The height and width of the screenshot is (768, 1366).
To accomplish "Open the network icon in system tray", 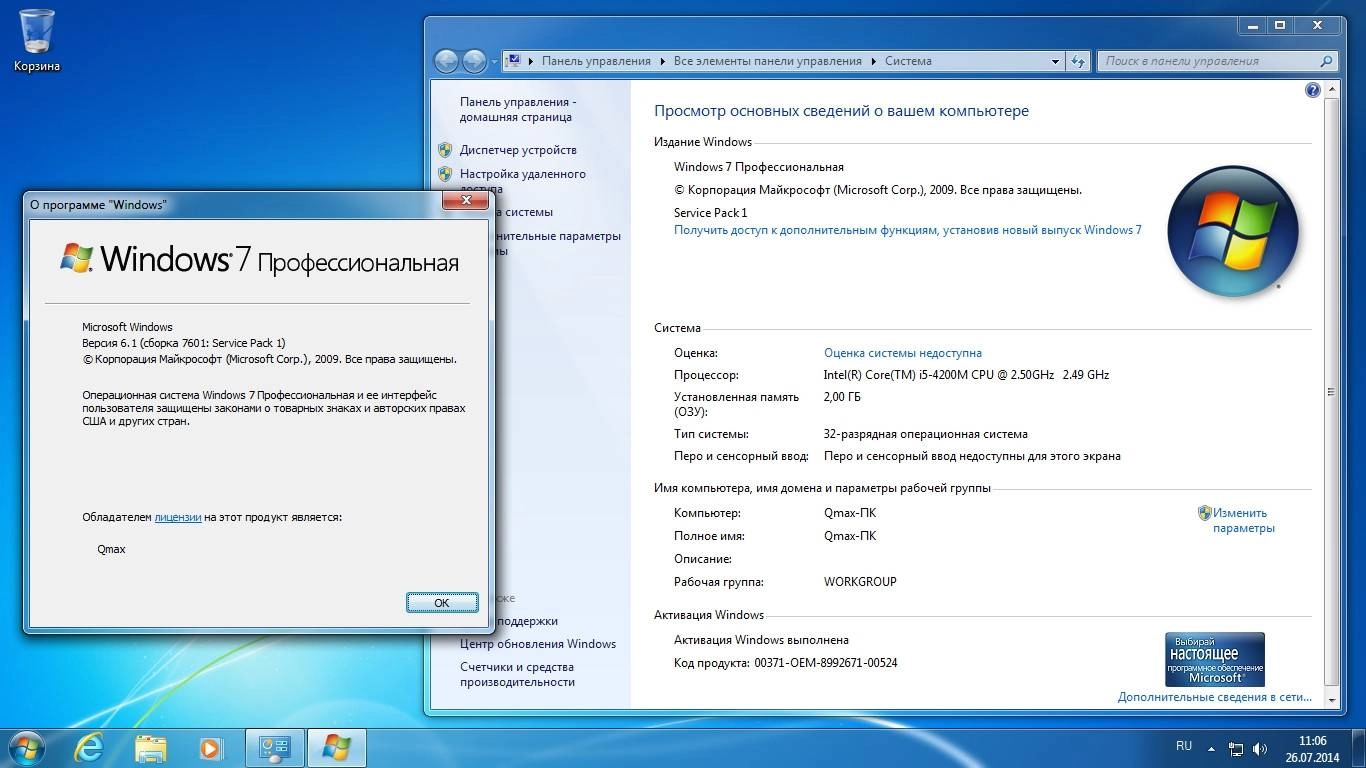I will tap(1236, 748).
